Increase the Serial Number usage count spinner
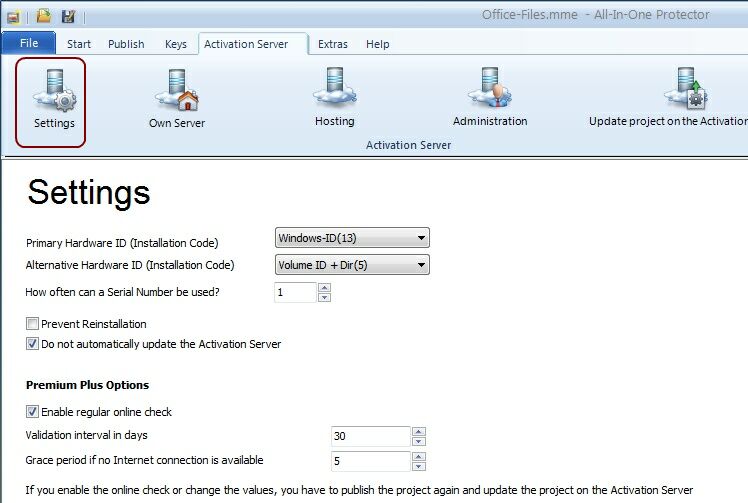This screenshot has width=748, height=503. [324, 288]
